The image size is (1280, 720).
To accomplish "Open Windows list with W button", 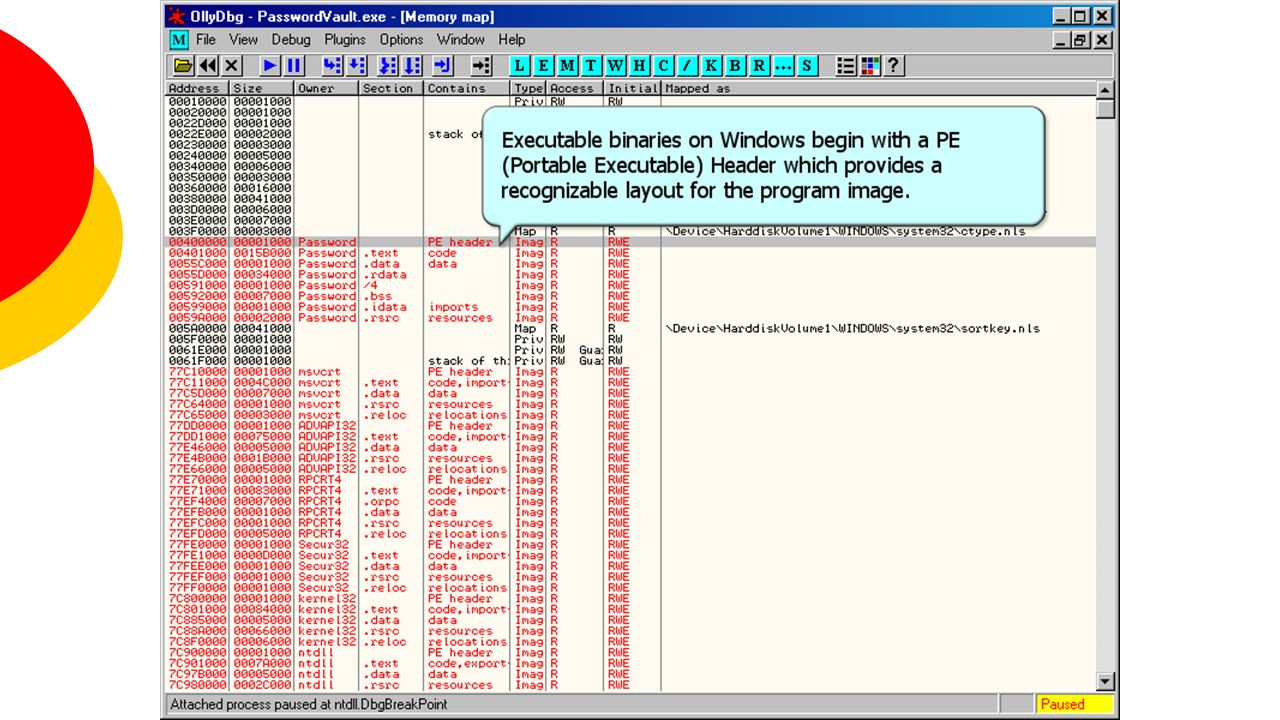I will point(615,66).
